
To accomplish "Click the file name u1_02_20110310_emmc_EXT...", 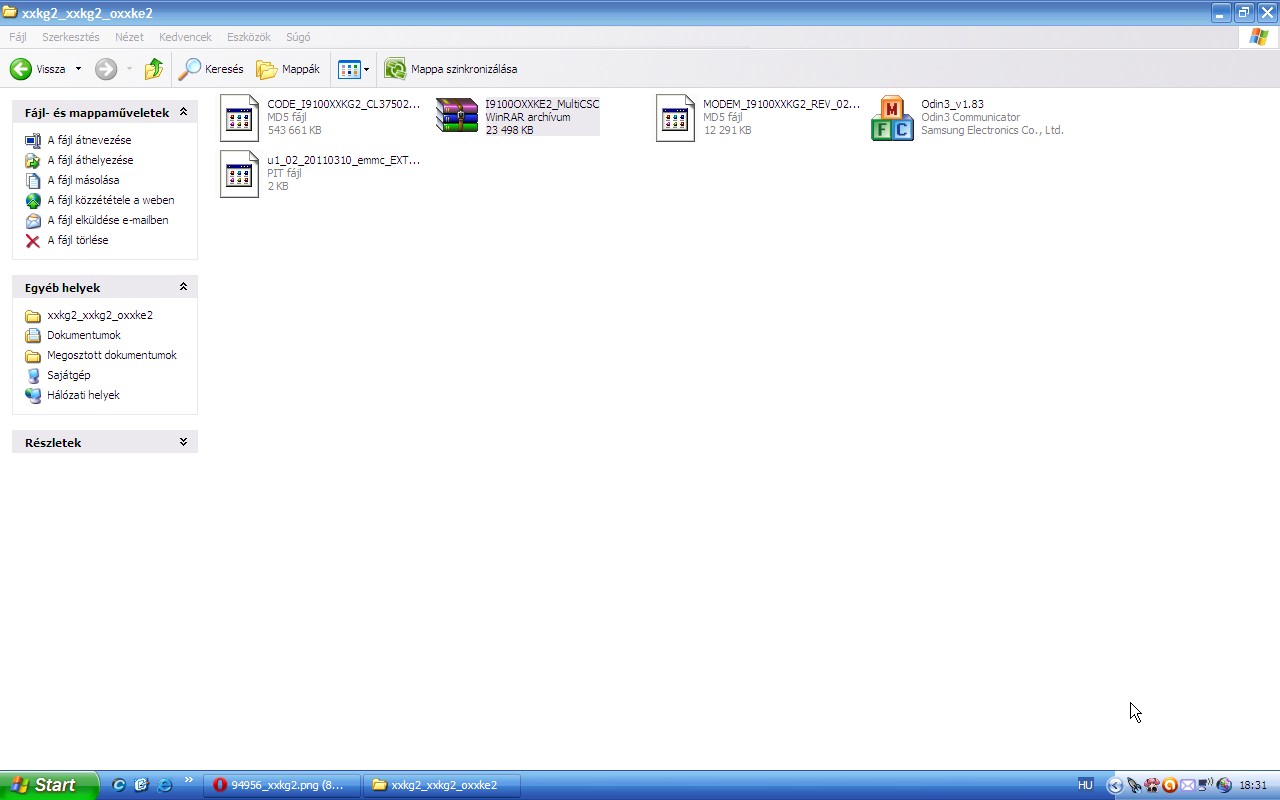I will [344, 160].
